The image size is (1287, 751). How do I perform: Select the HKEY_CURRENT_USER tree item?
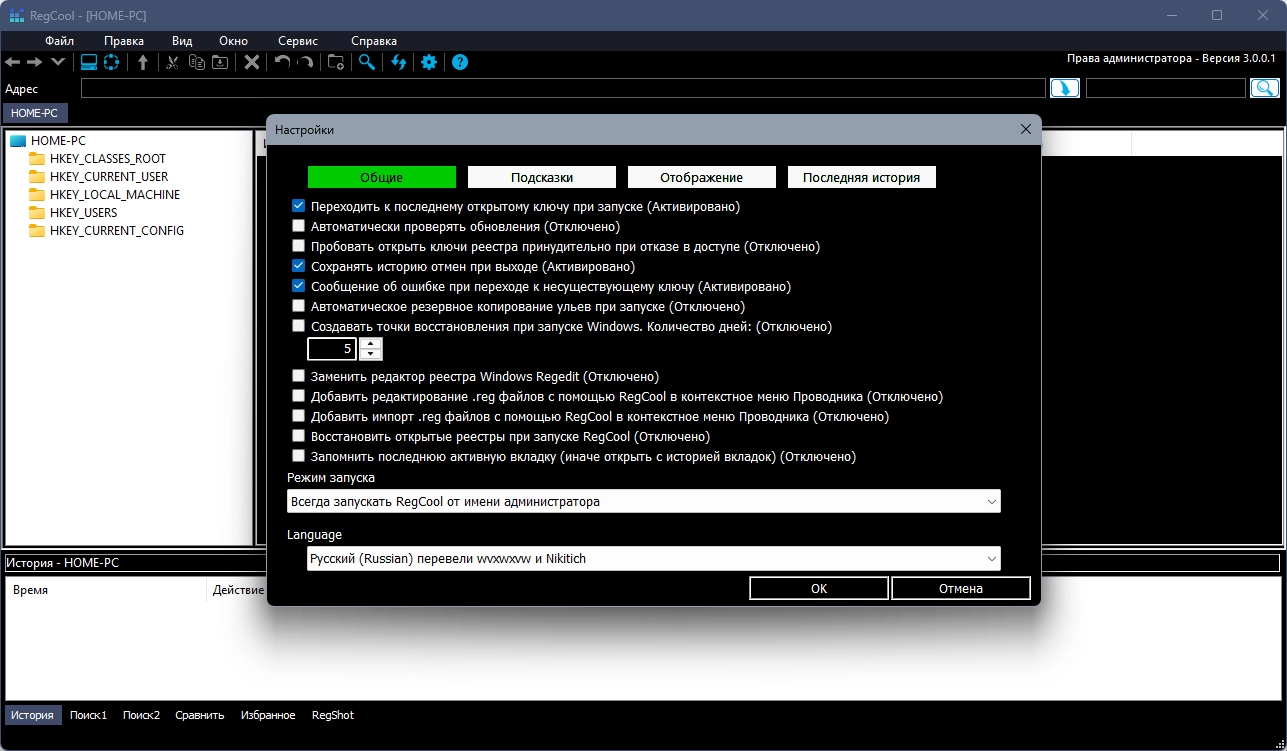point(109,177)
